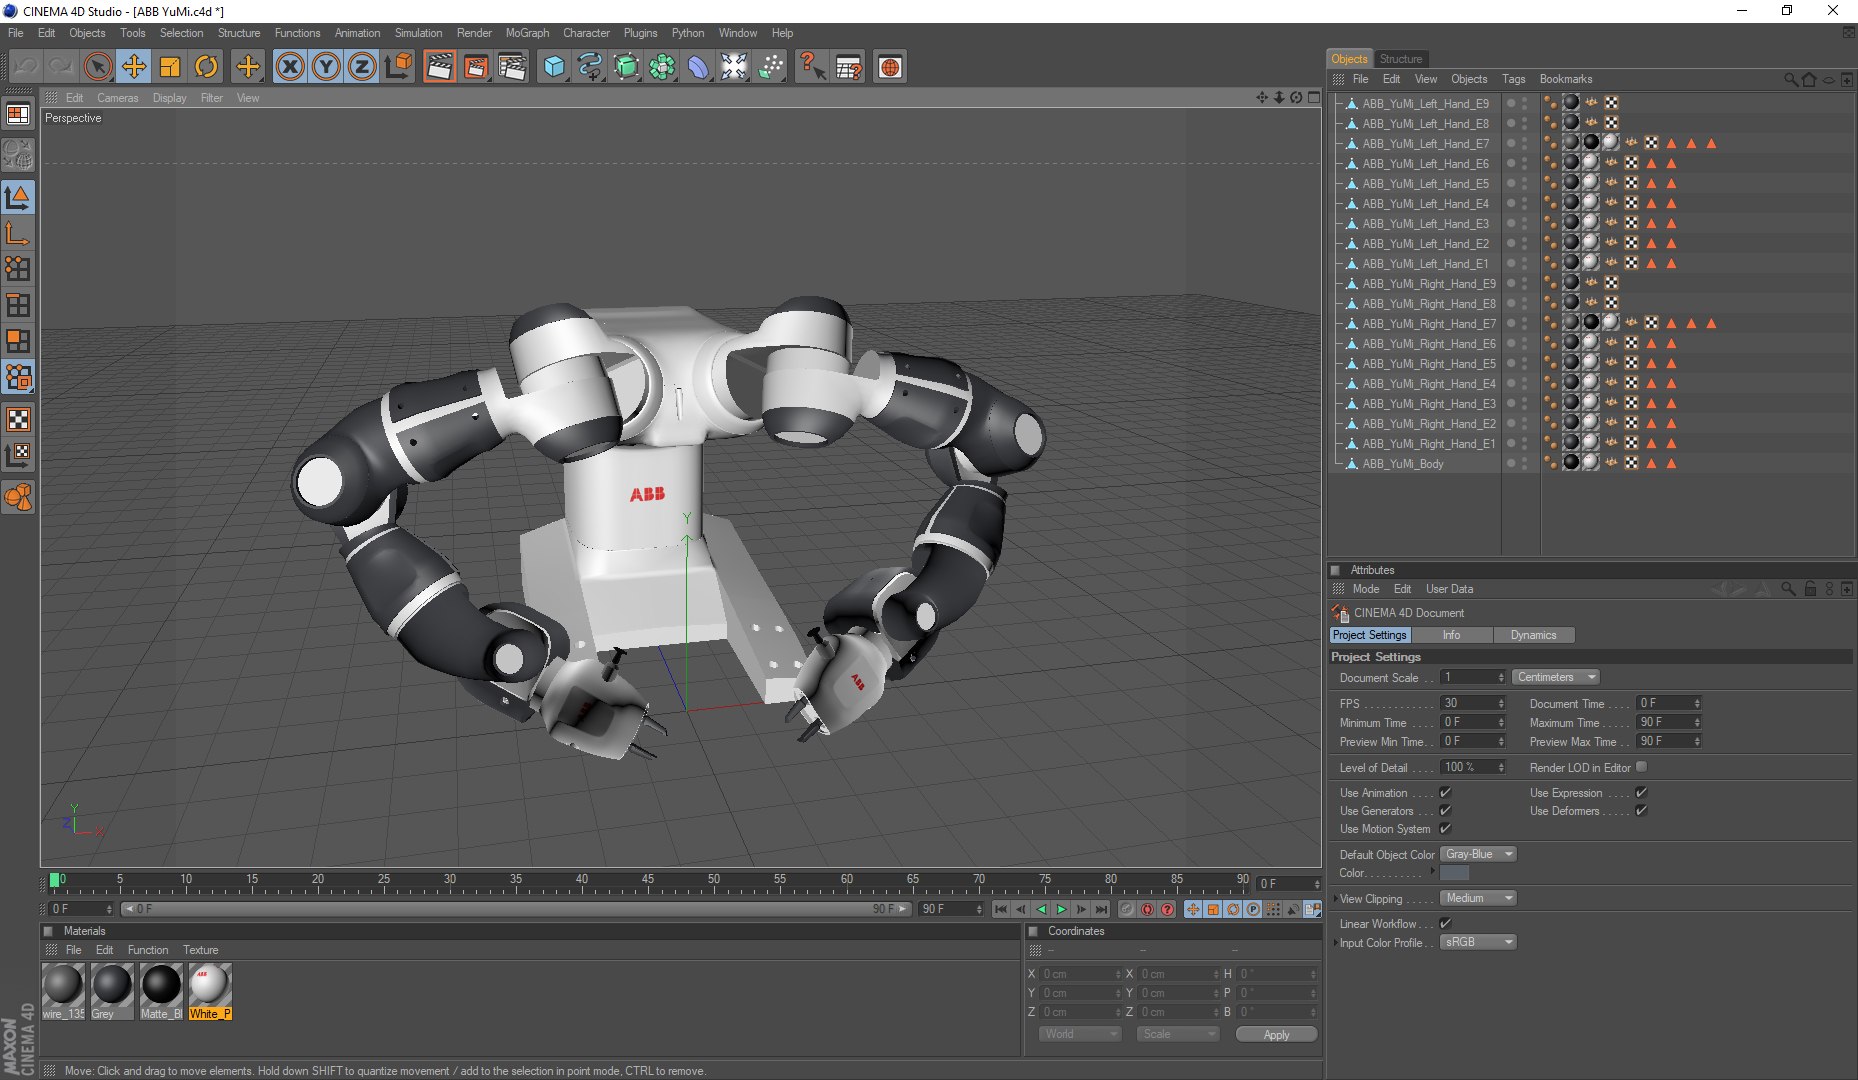Jump to the animation start

point(1001,909)
